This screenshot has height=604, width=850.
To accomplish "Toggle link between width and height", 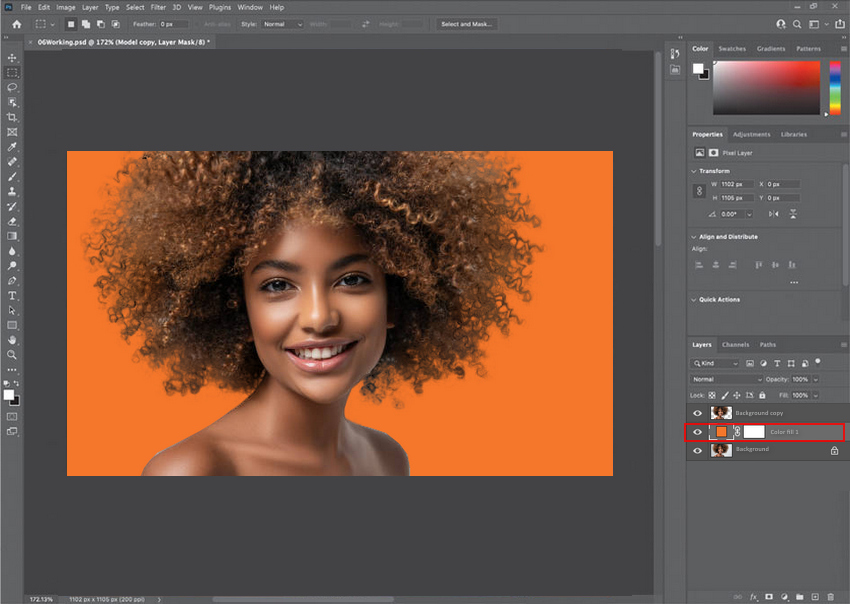I will click(x=699, y=191).
